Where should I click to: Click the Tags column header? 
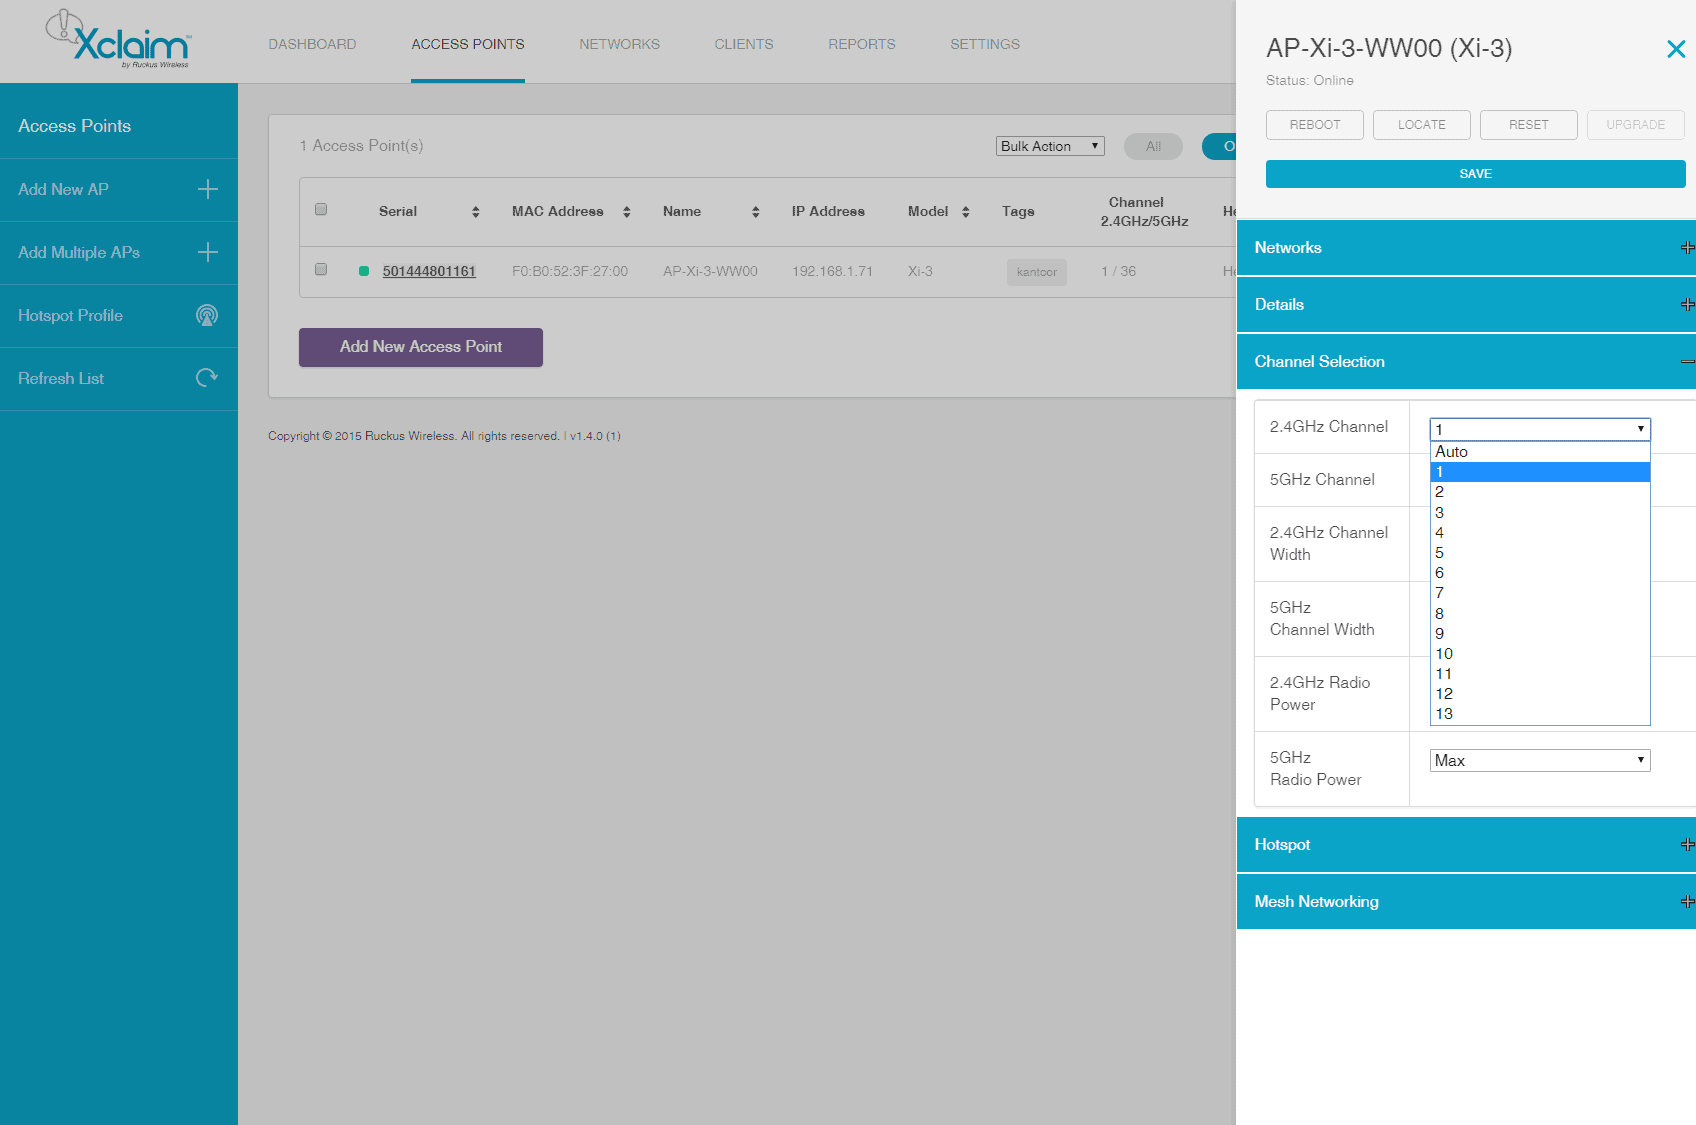click(1018, 212)
